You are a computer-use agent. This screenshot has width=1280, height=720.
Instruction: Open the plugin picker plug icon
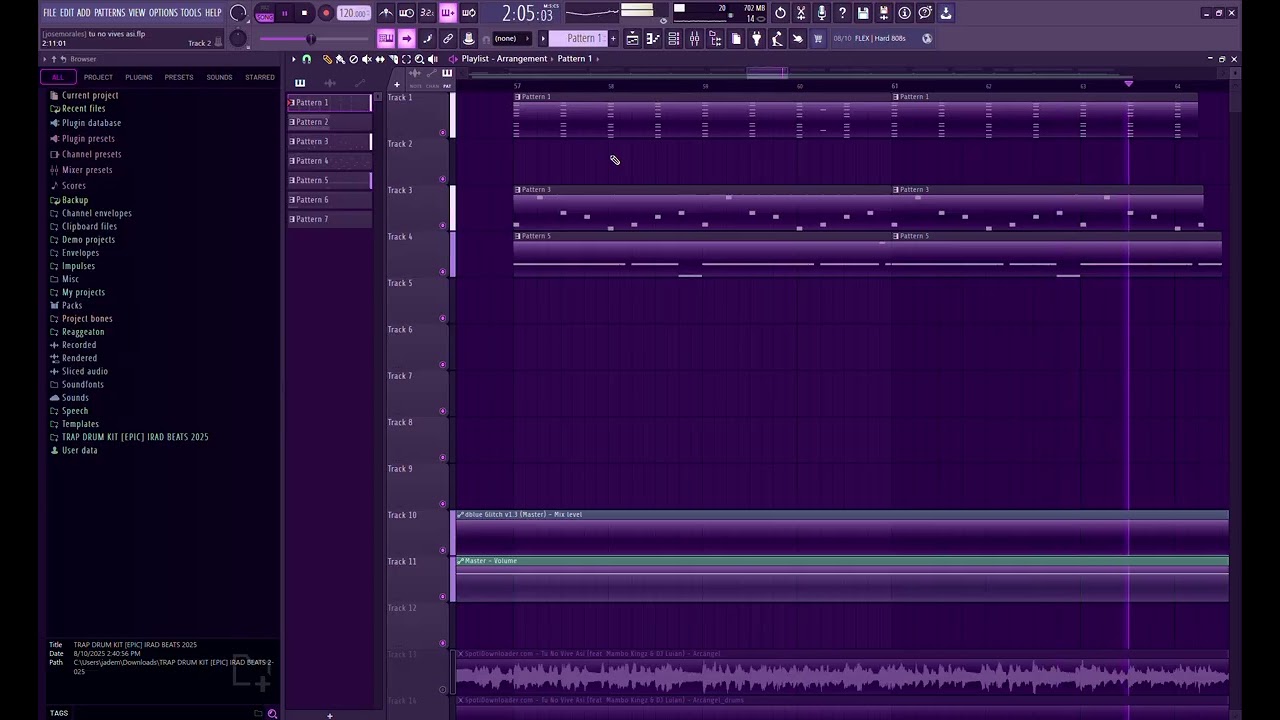(757, 39)
